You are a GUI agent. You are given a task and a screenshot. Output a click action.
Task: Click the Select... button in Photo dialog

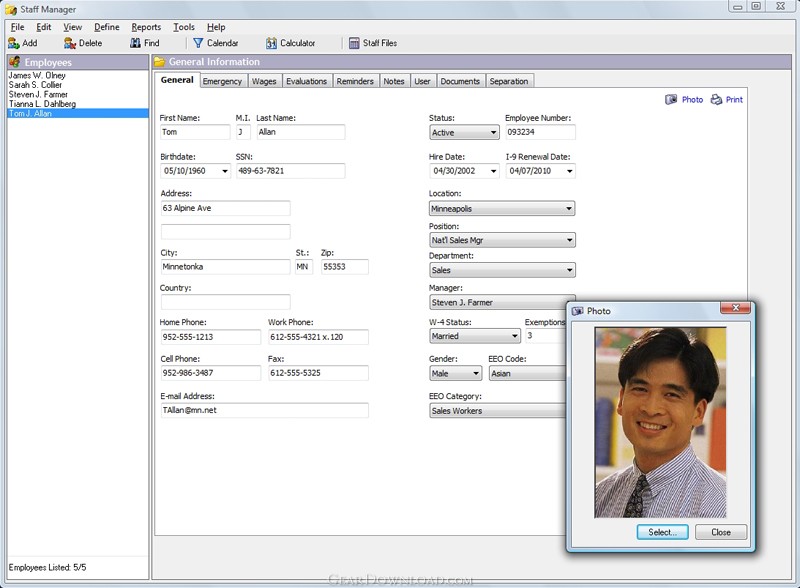point(662,532)
